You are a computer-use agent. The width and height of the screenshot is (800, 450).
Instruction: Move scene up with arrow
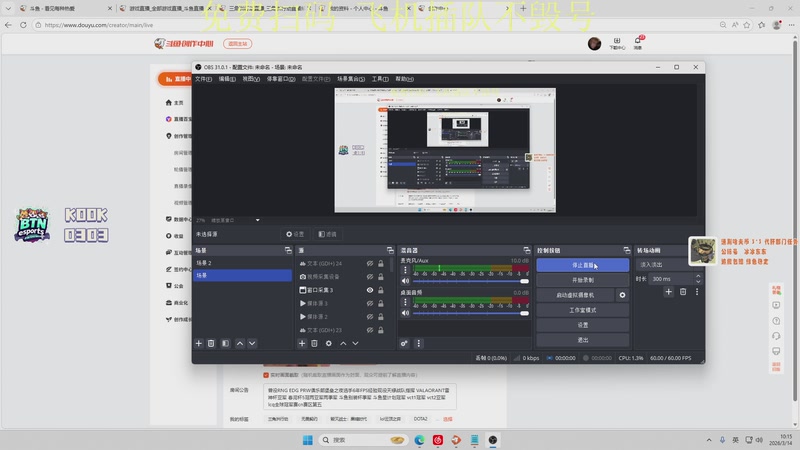[x=240, y=343]
